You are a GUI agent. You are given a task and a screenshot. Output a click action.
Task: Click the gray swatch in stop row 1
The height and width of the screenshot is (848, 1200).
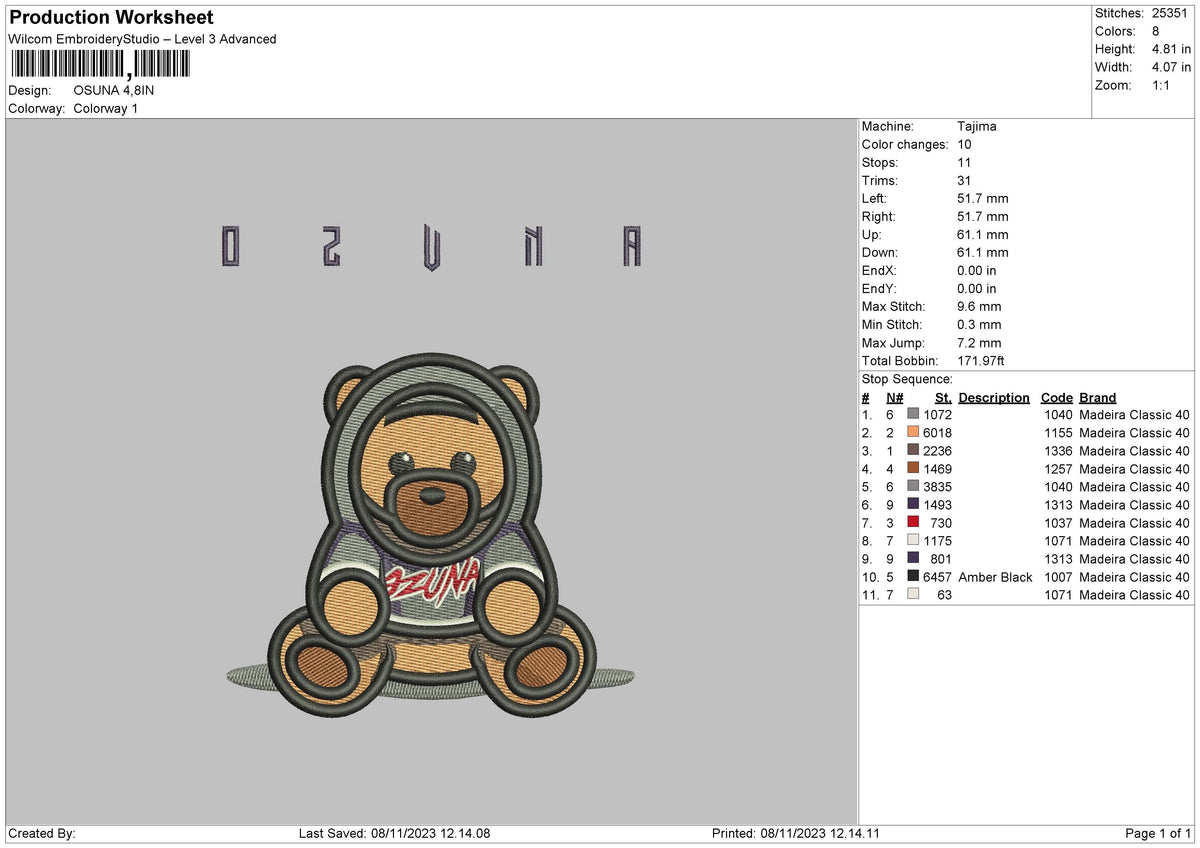click(912, 415)
